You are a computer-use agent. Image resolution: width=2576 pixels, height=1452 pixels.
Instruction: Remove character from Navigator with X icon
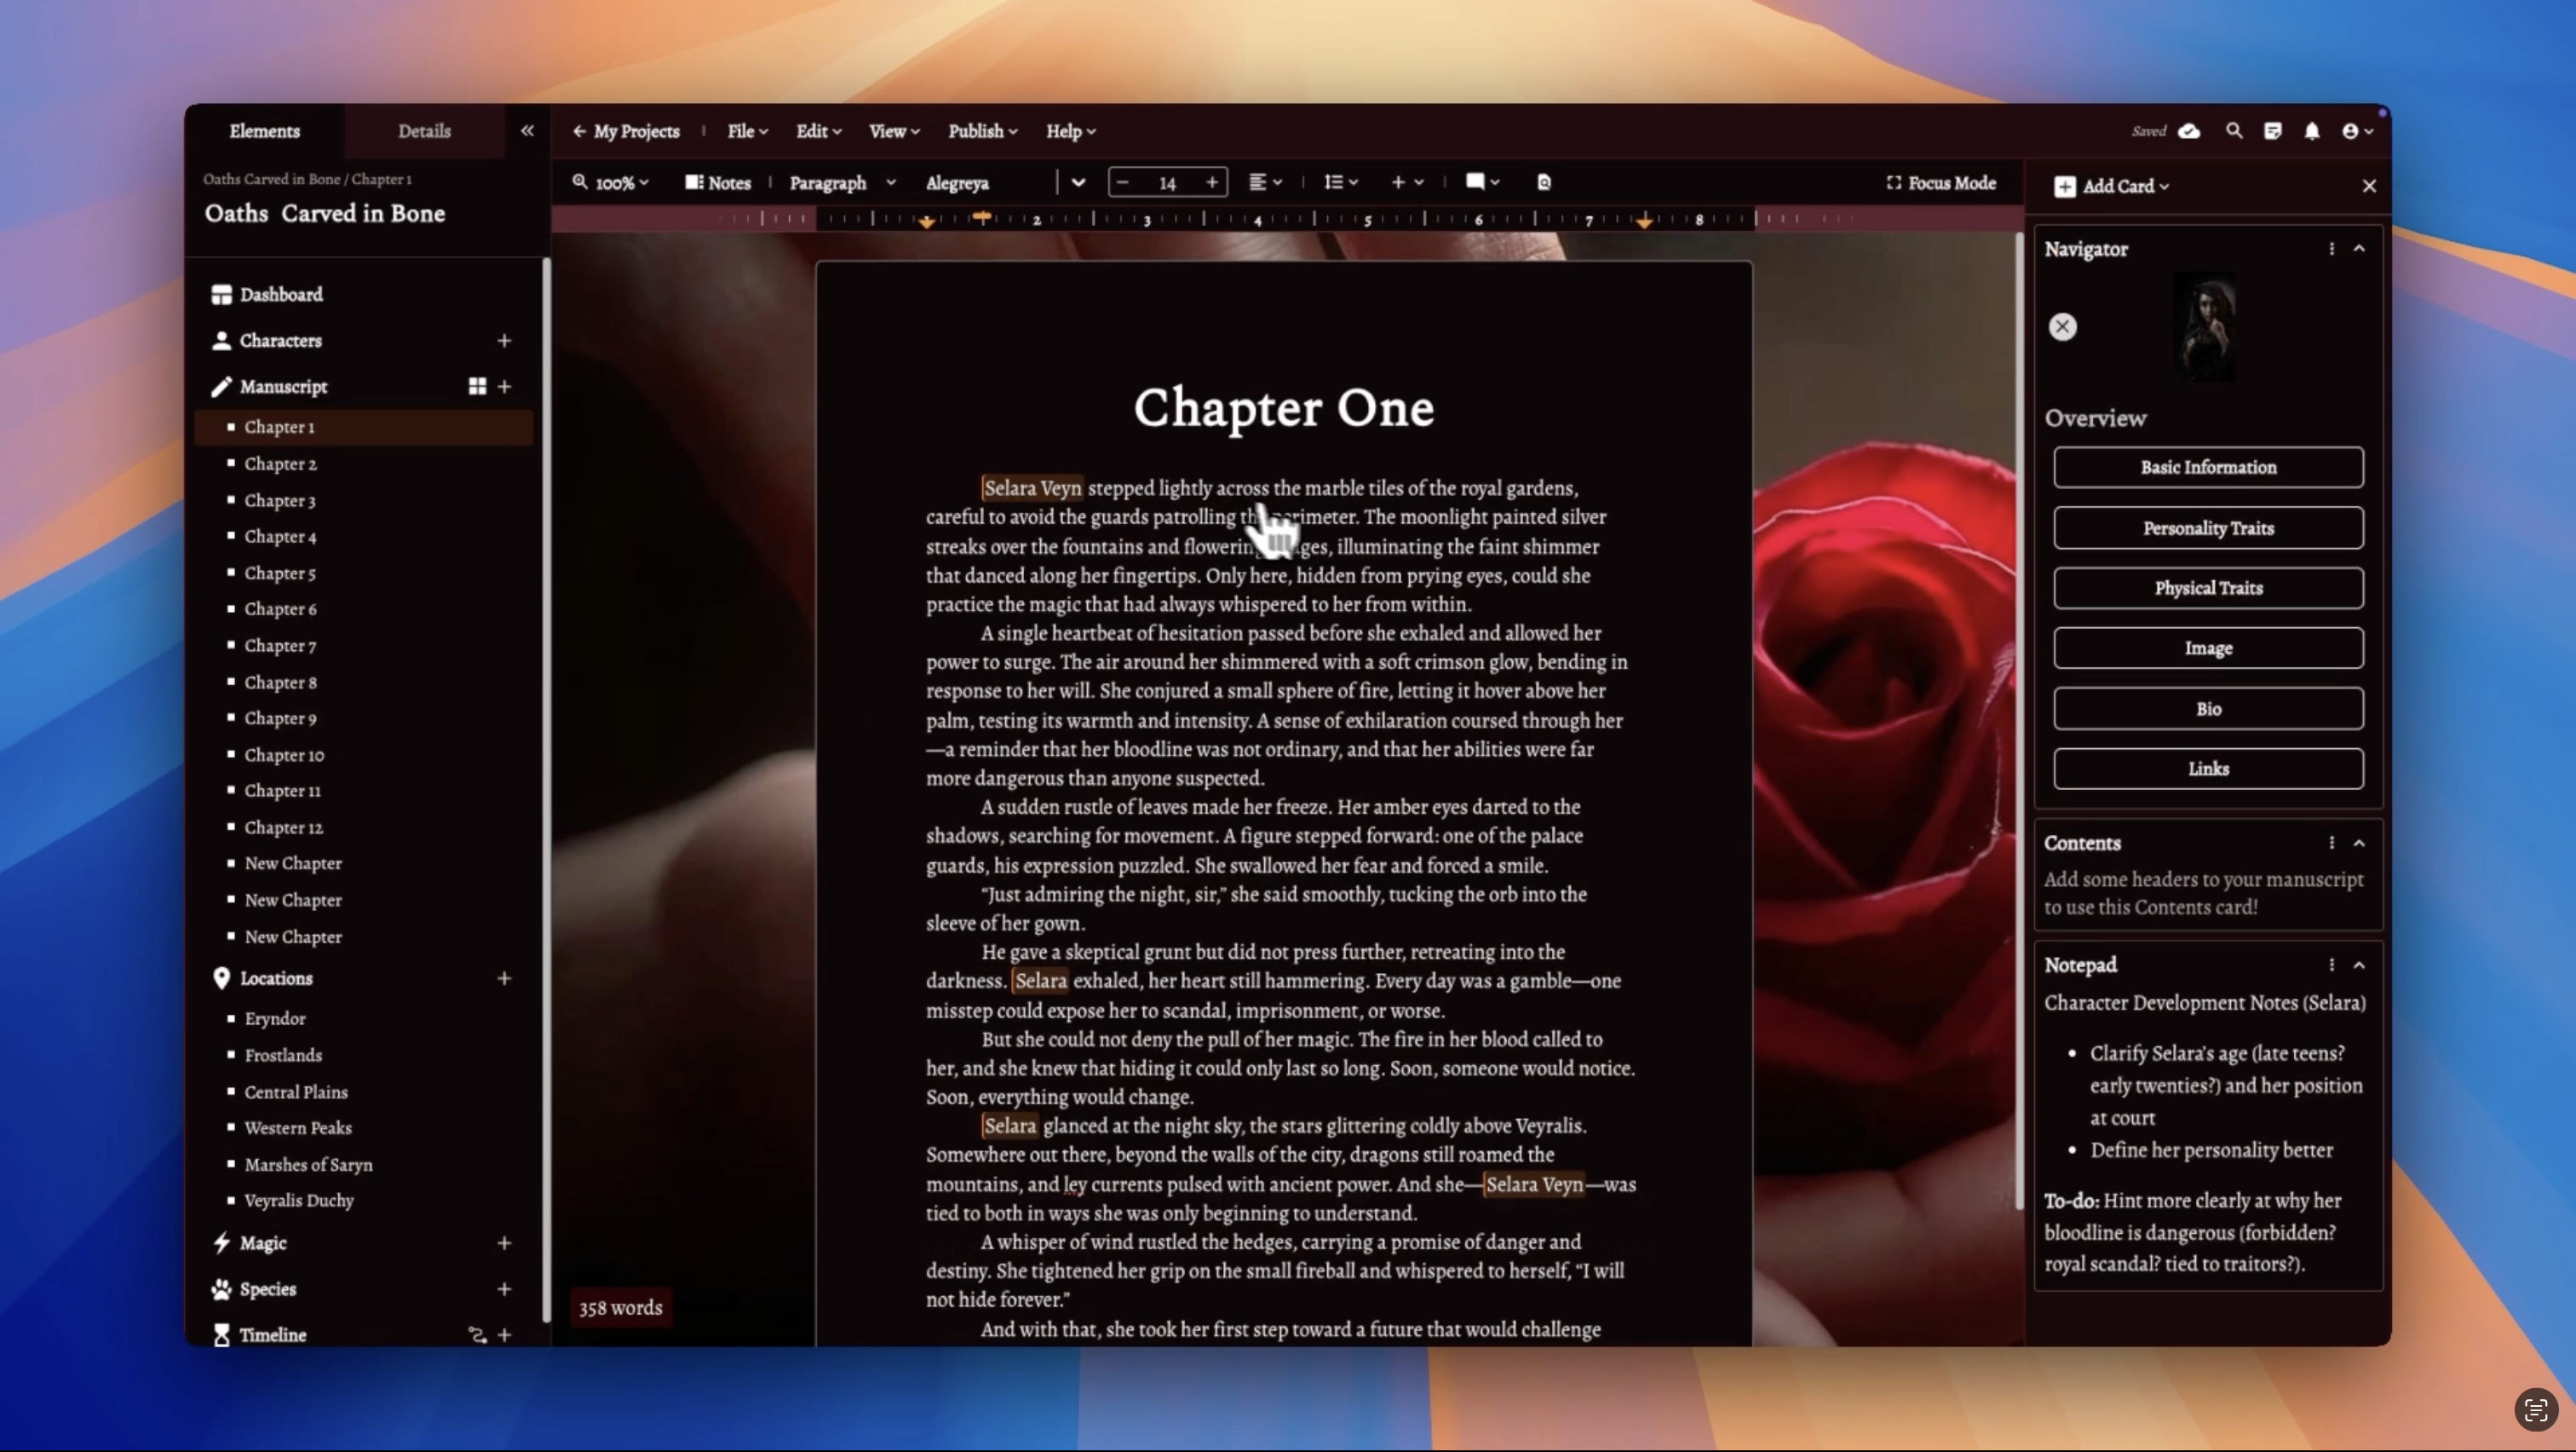[x=2062, y=327]
